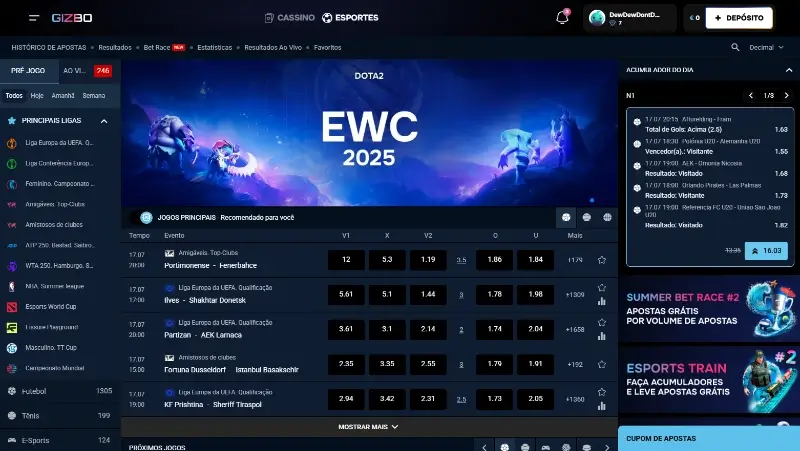Bet on draw odds 3.1 Partizan match

pos(387,329)
